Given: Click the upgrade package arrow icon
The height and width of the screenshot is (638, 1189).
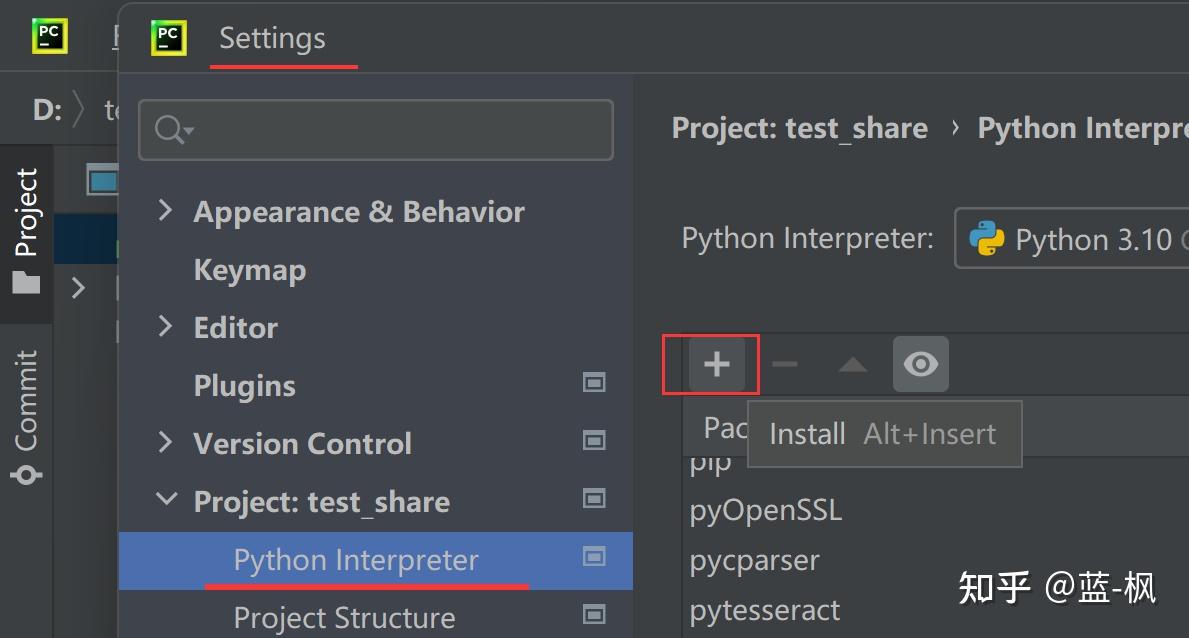Looking at the screenshot, I should pyautogui.click(x=851, y=364).
